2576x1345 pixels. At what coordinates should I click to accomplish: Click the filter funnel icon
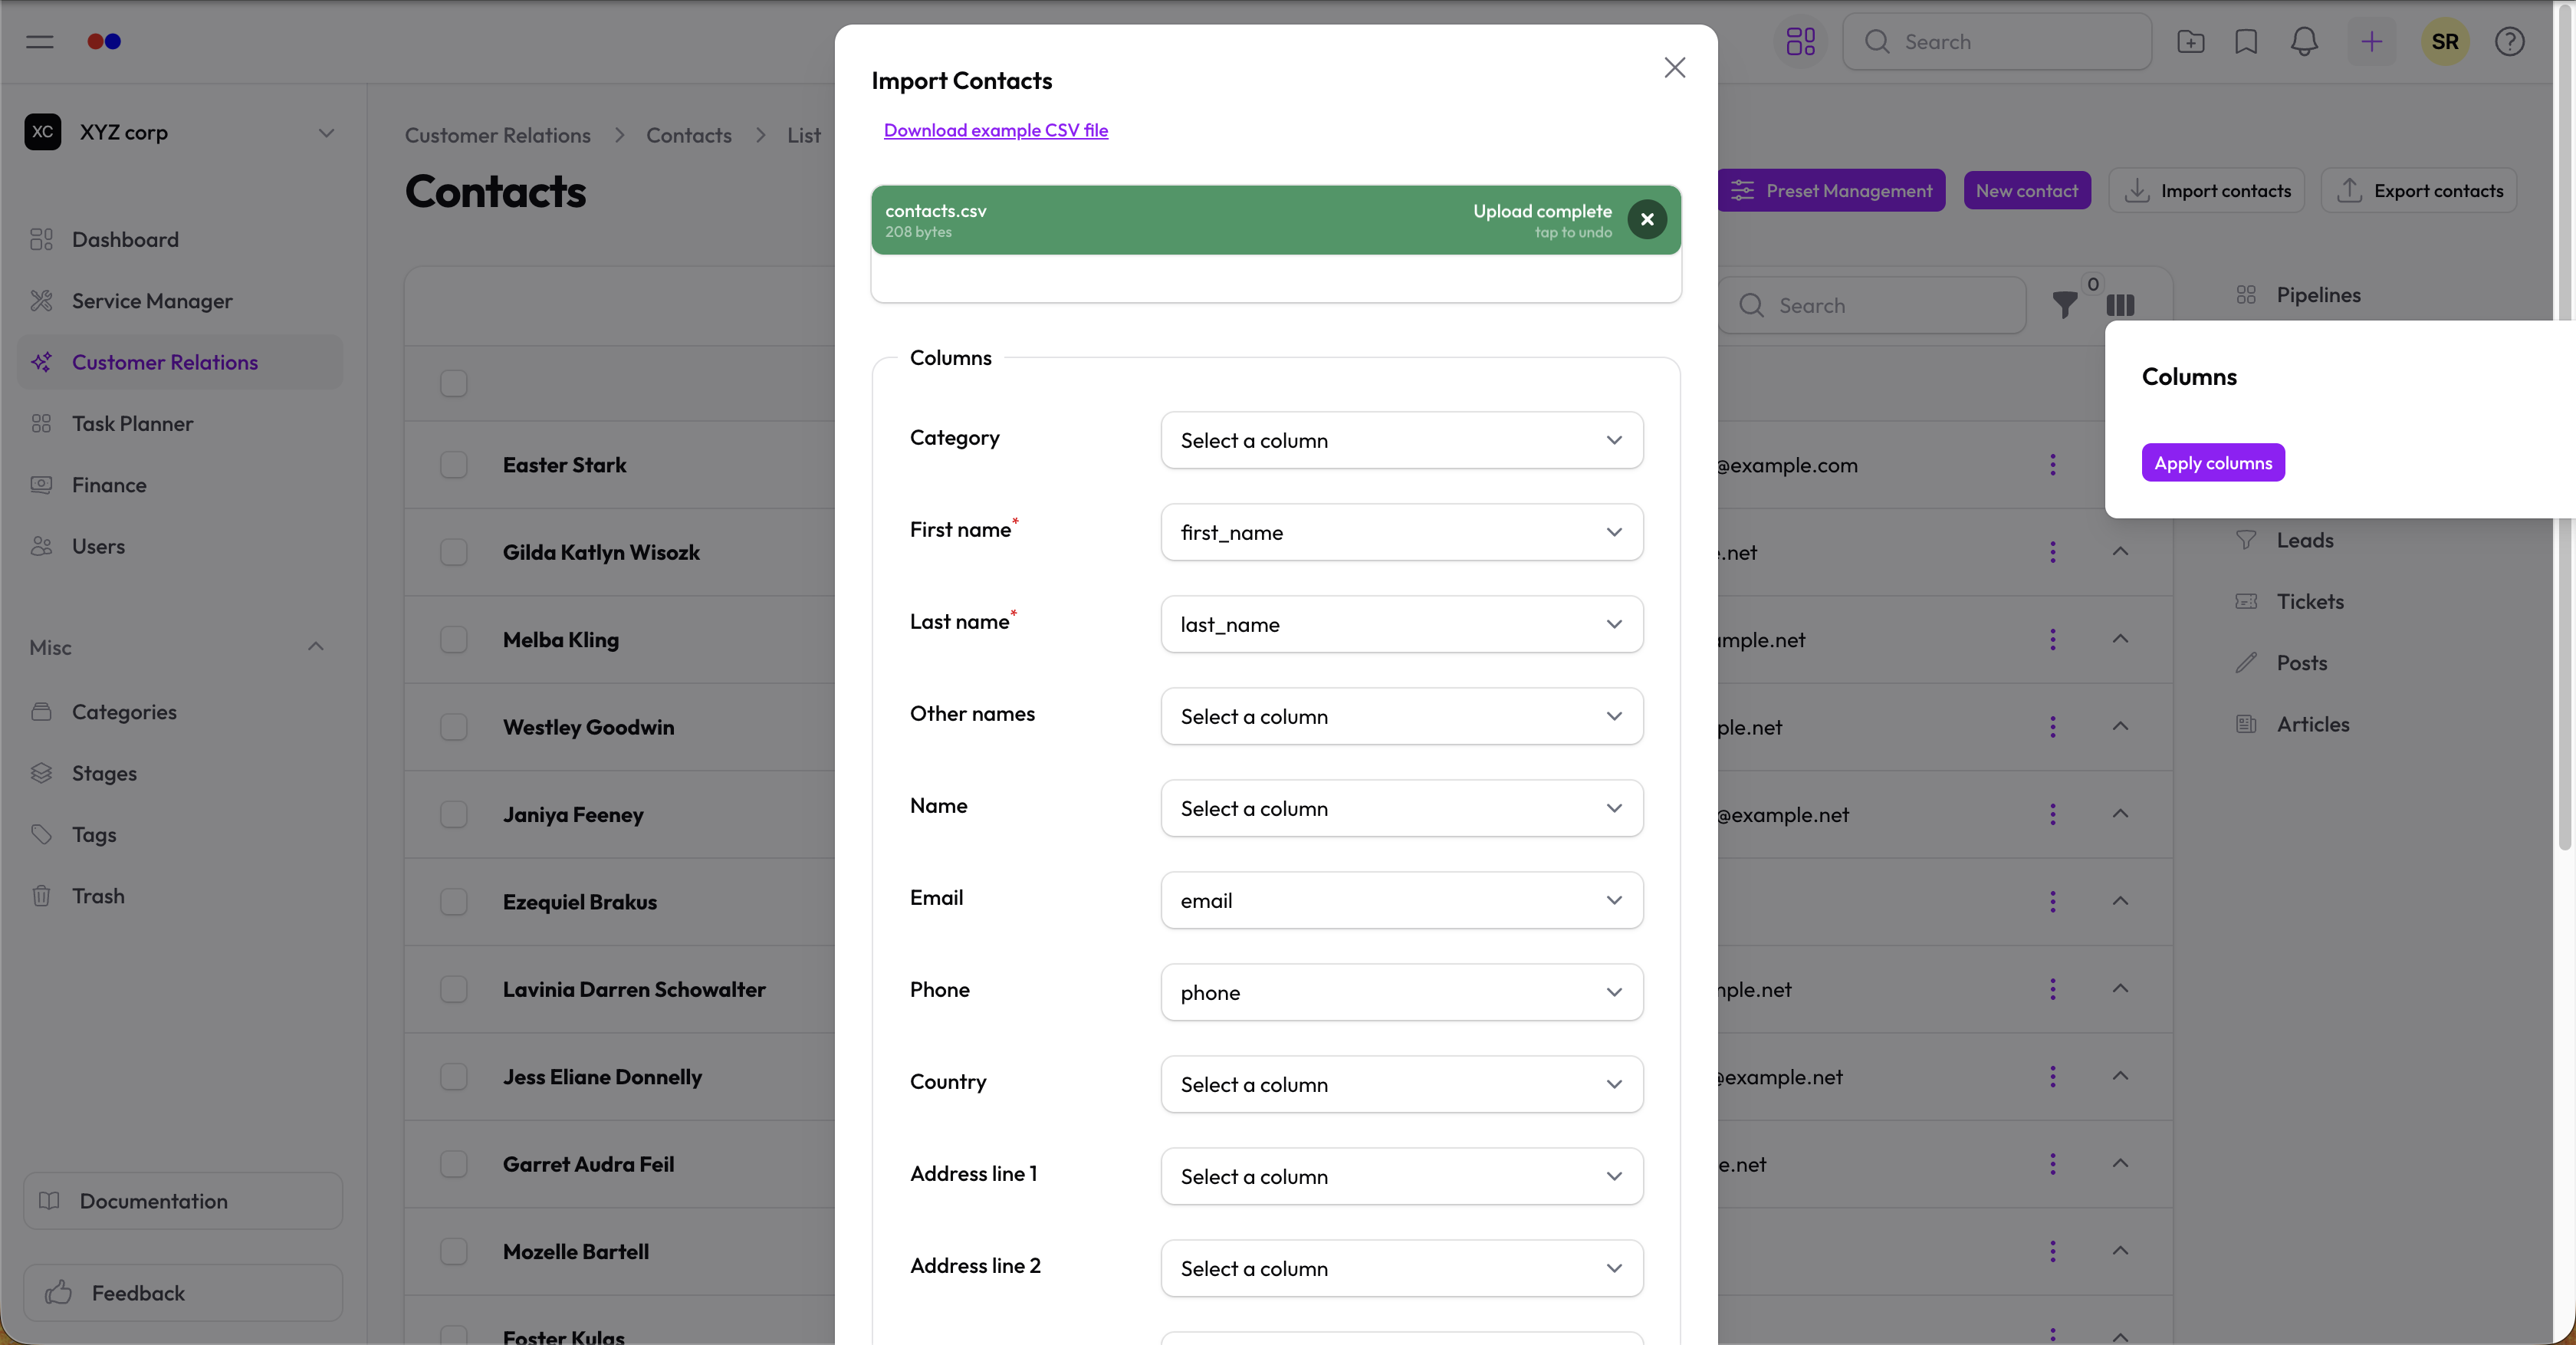[x=2064, y=305]
